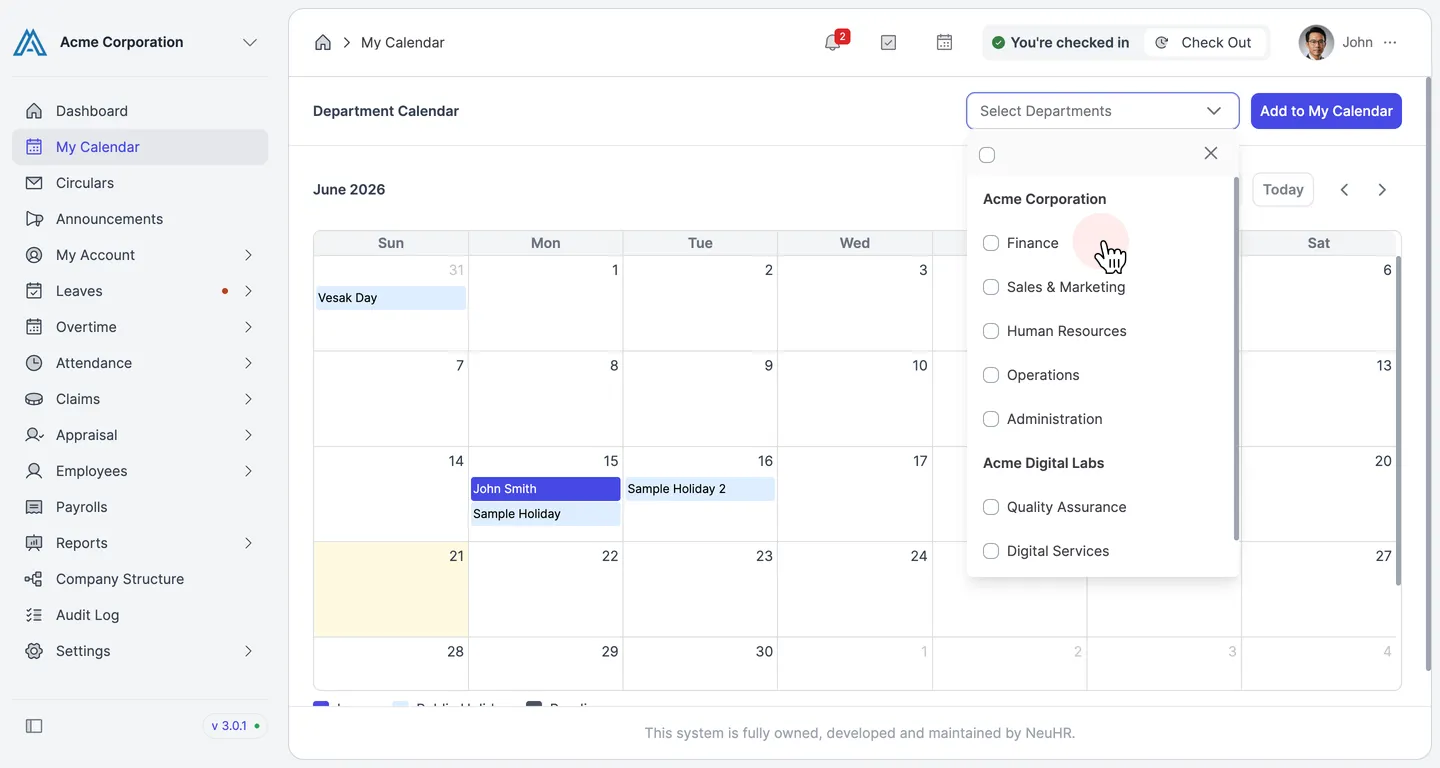Open the Select Departments combo box
This screenshot has width=1440, height=768.
[x=1103, y=111]
